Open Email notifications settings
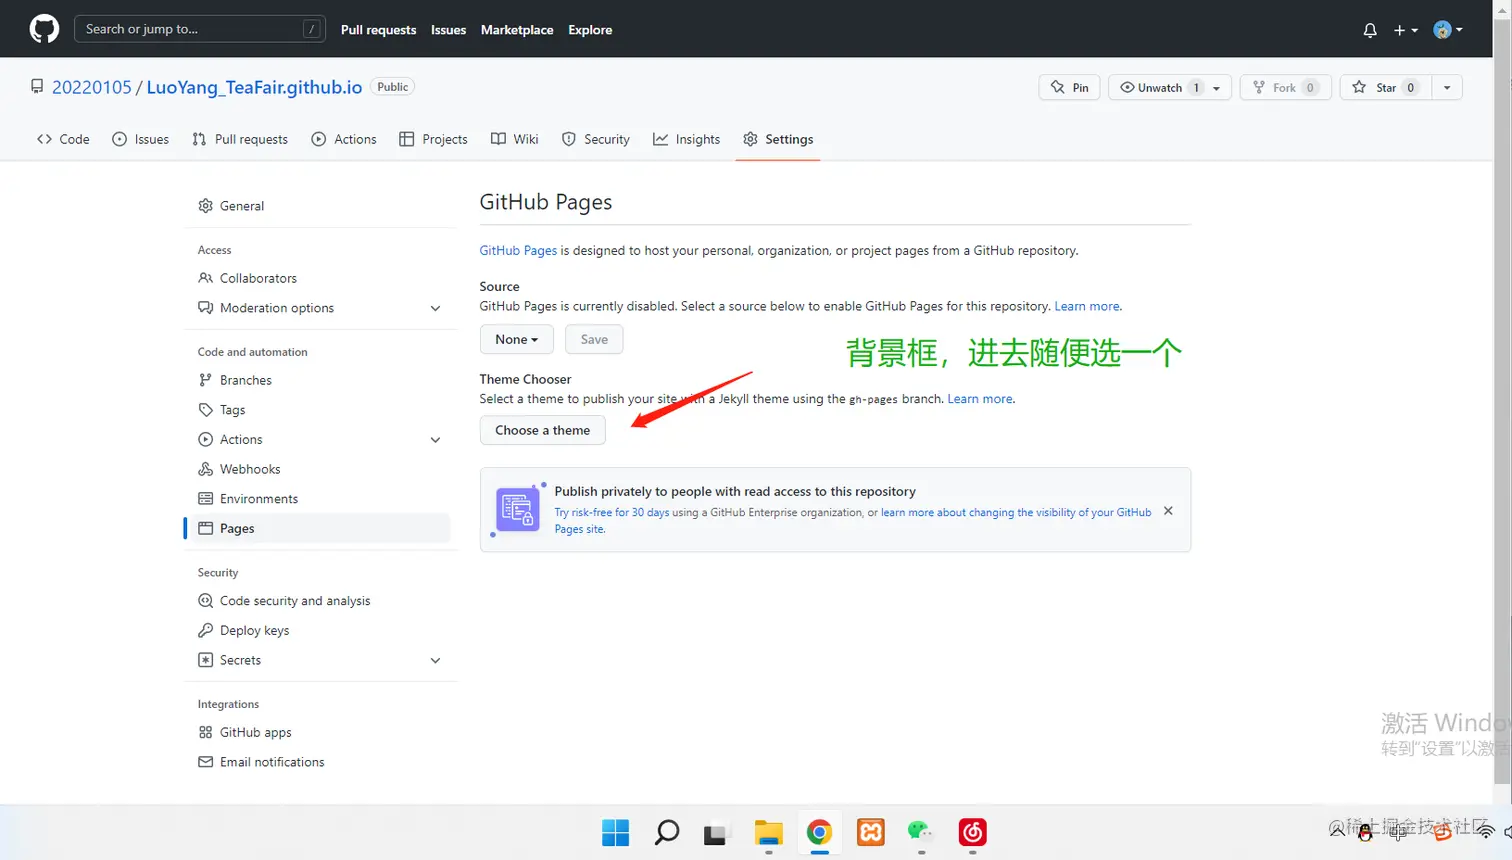 click(318, 762)
